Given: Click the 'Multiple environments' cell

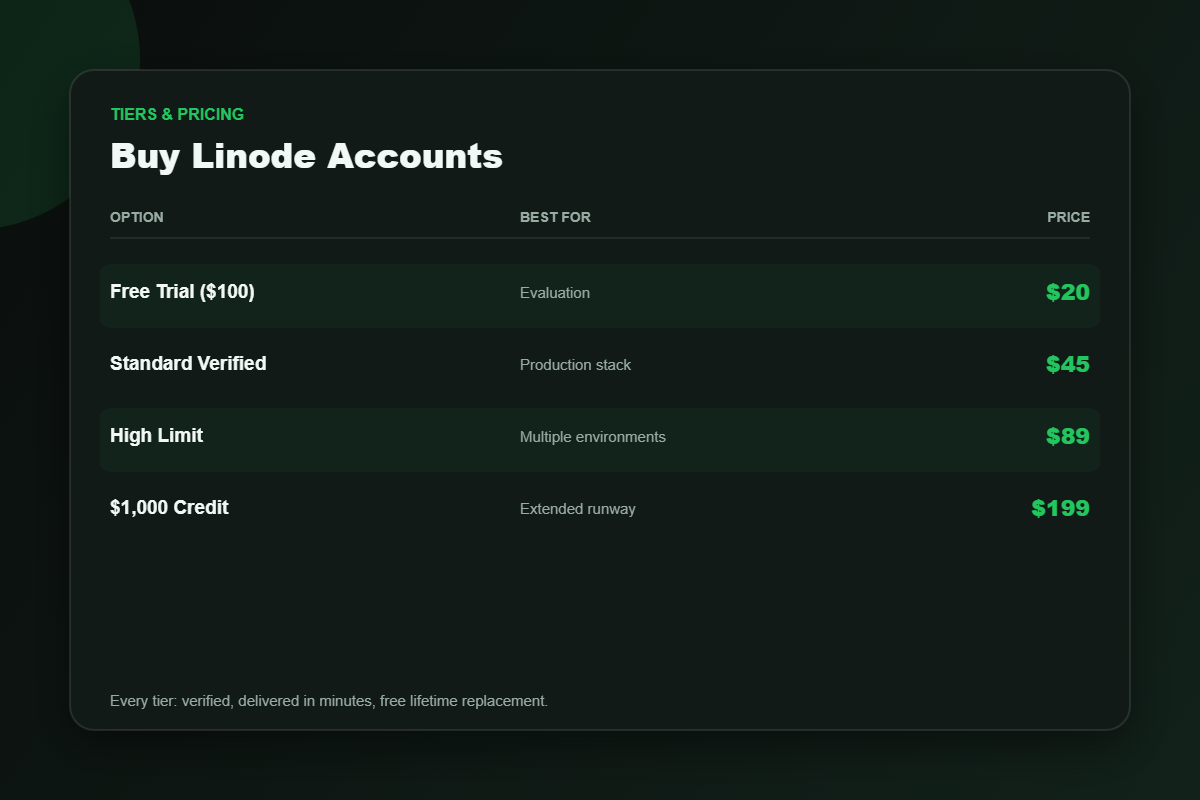Looking at the screenshot, I should [593, 437].
